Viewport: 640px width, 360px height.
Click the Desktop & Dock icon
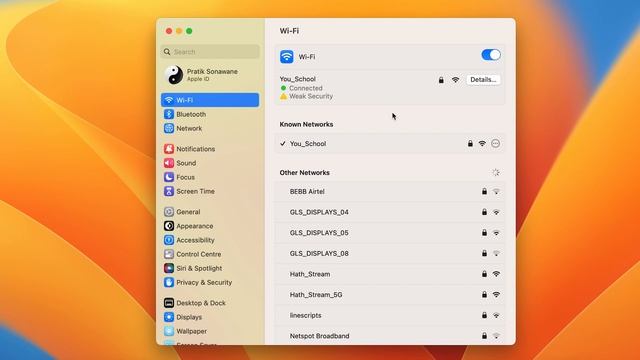coord(169,303)
